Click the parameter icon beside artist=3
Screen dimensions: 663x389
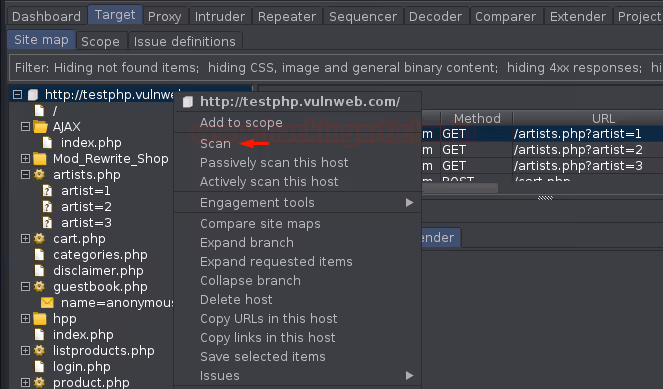click(47, 223)
